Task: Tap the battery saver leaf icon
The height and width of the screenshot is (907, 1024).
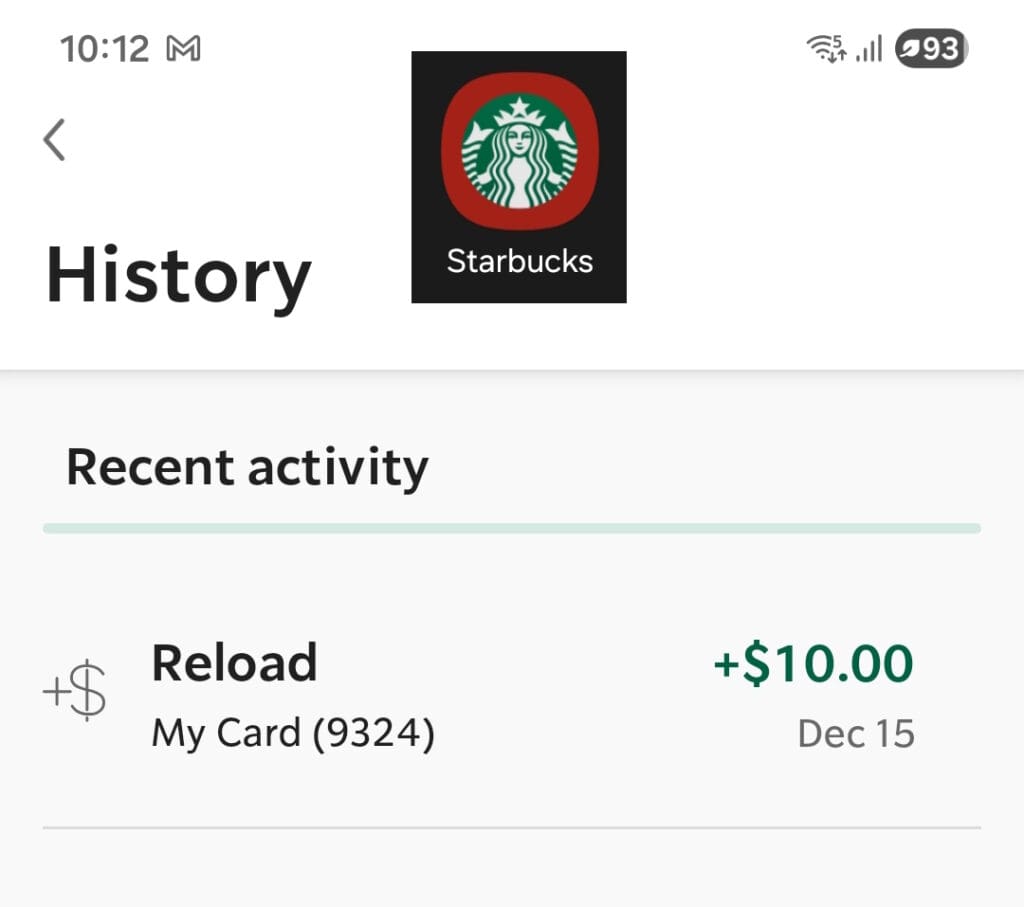Action: tap(912, 47)
